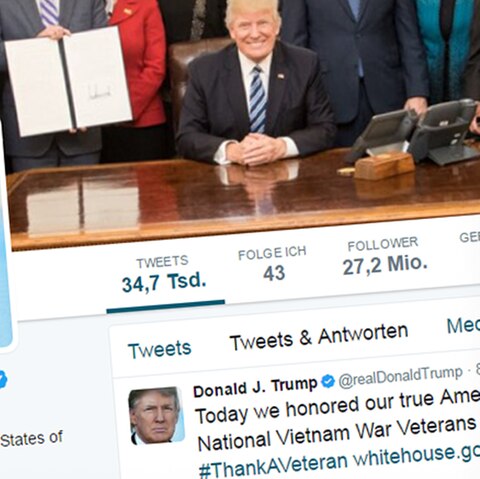This screenshot has width=480, height=479.
Task: Open the Folge ich 43 list
Action: click(273, 264)
